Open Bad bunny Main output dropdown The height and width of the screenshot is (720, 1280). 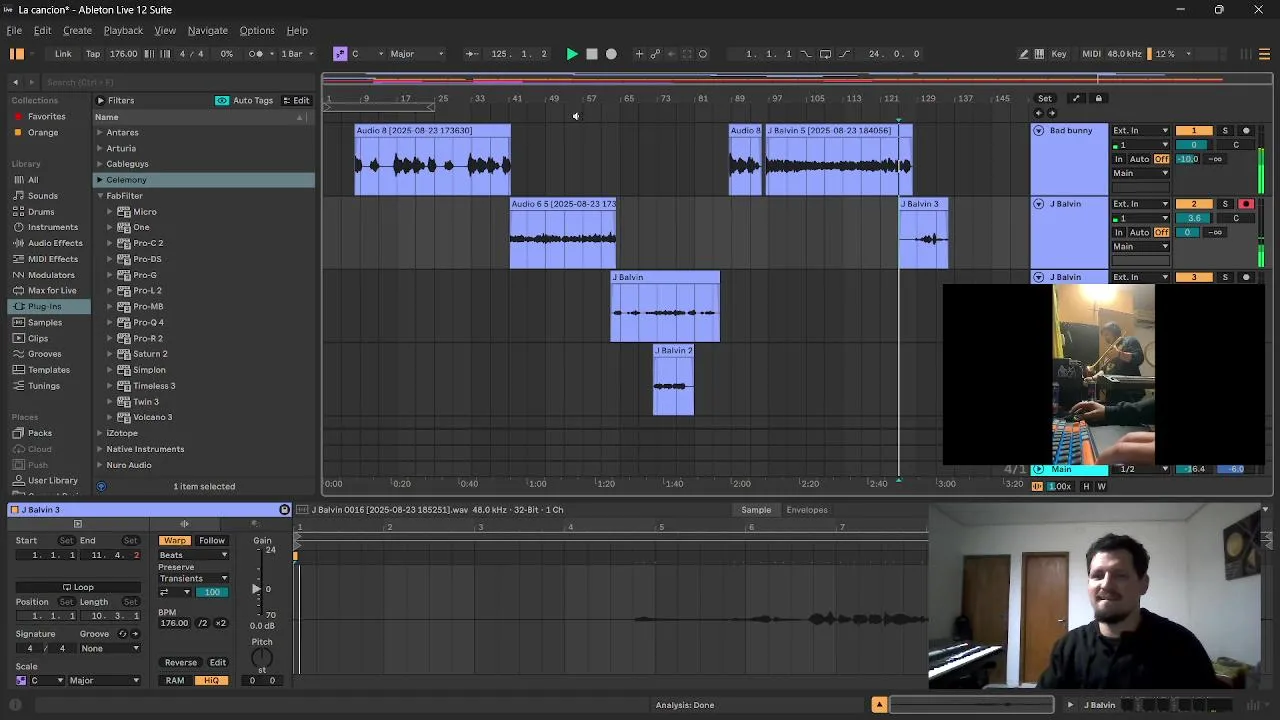coord(1141,173)
